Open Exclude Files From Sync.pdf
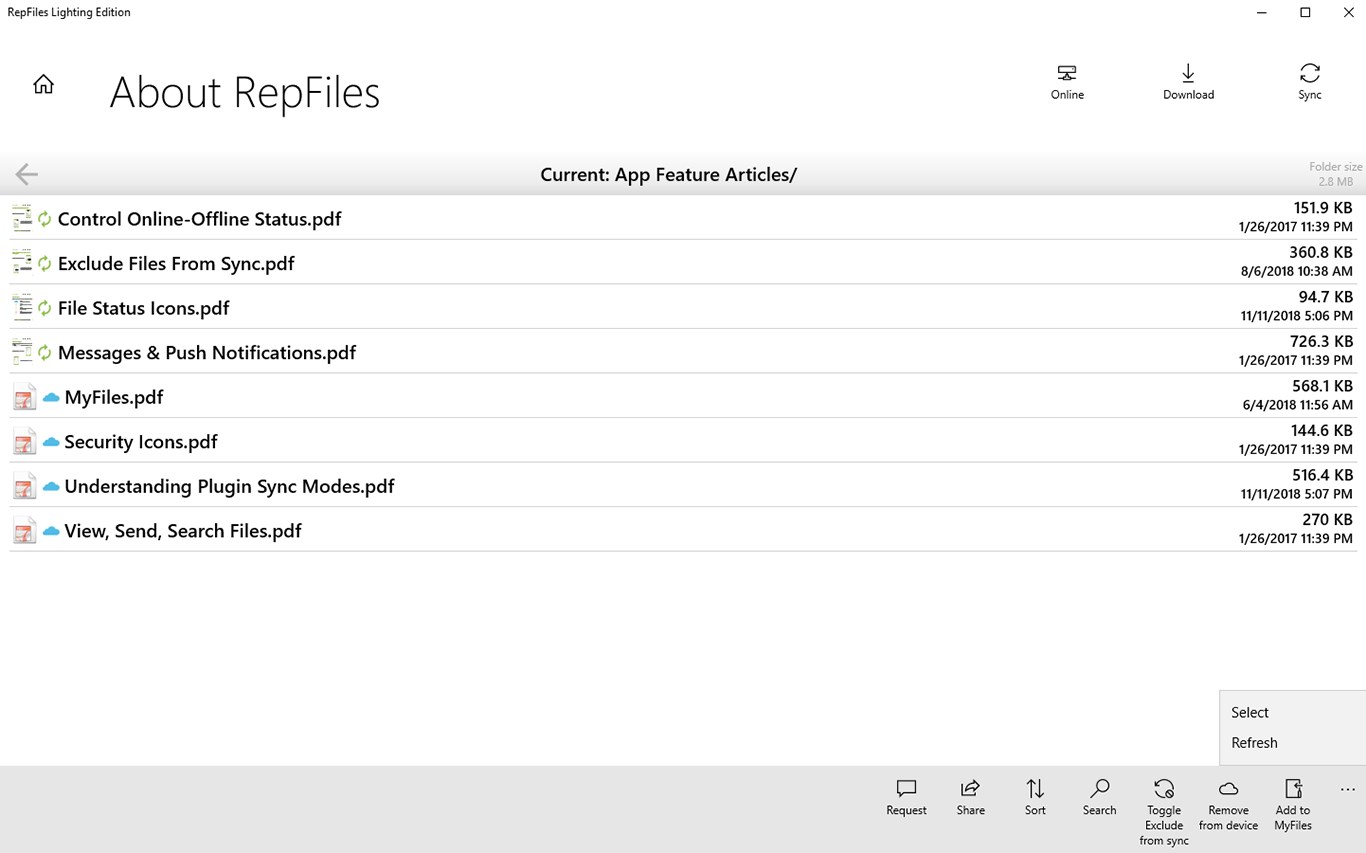 176,264
